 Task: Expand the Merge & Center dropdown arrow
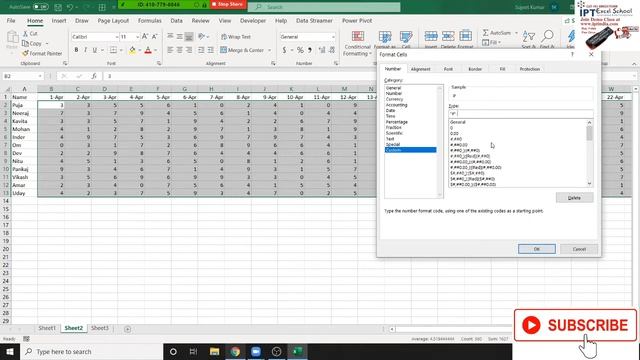269,50
